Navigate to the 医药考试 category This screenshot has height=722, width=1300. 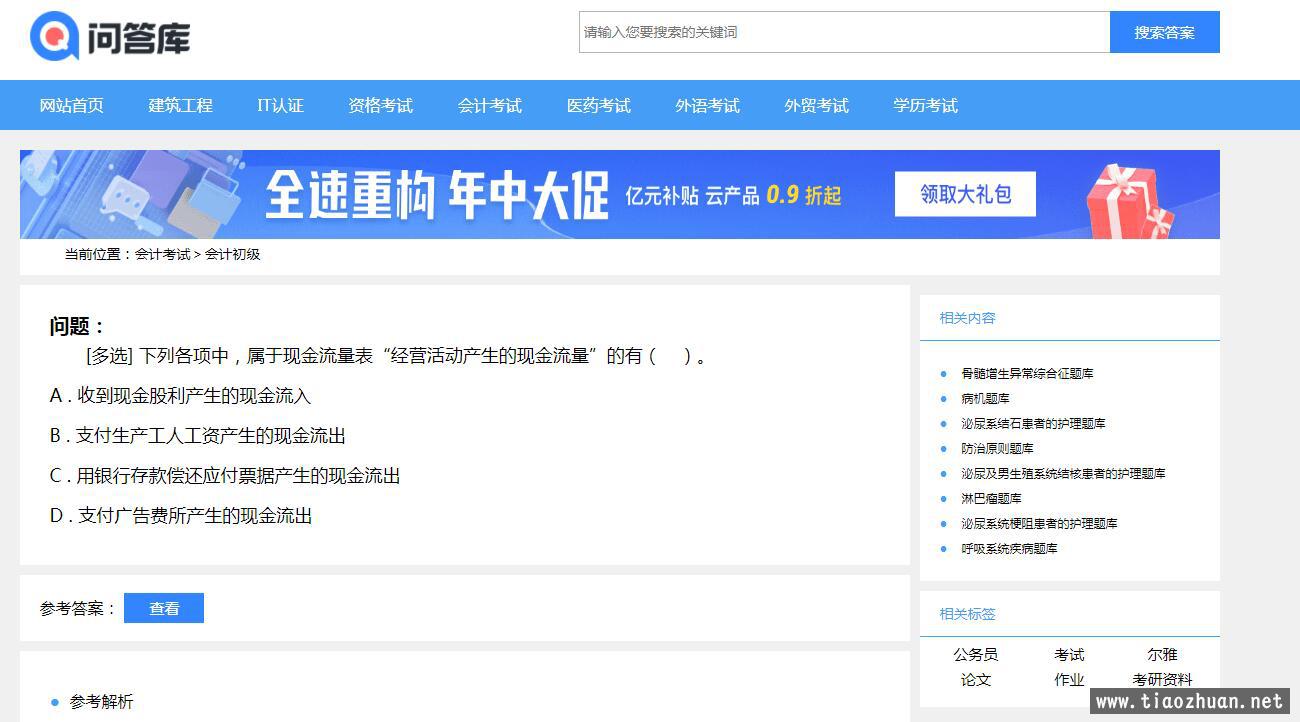pyautogui.click(x=598, y=105)
